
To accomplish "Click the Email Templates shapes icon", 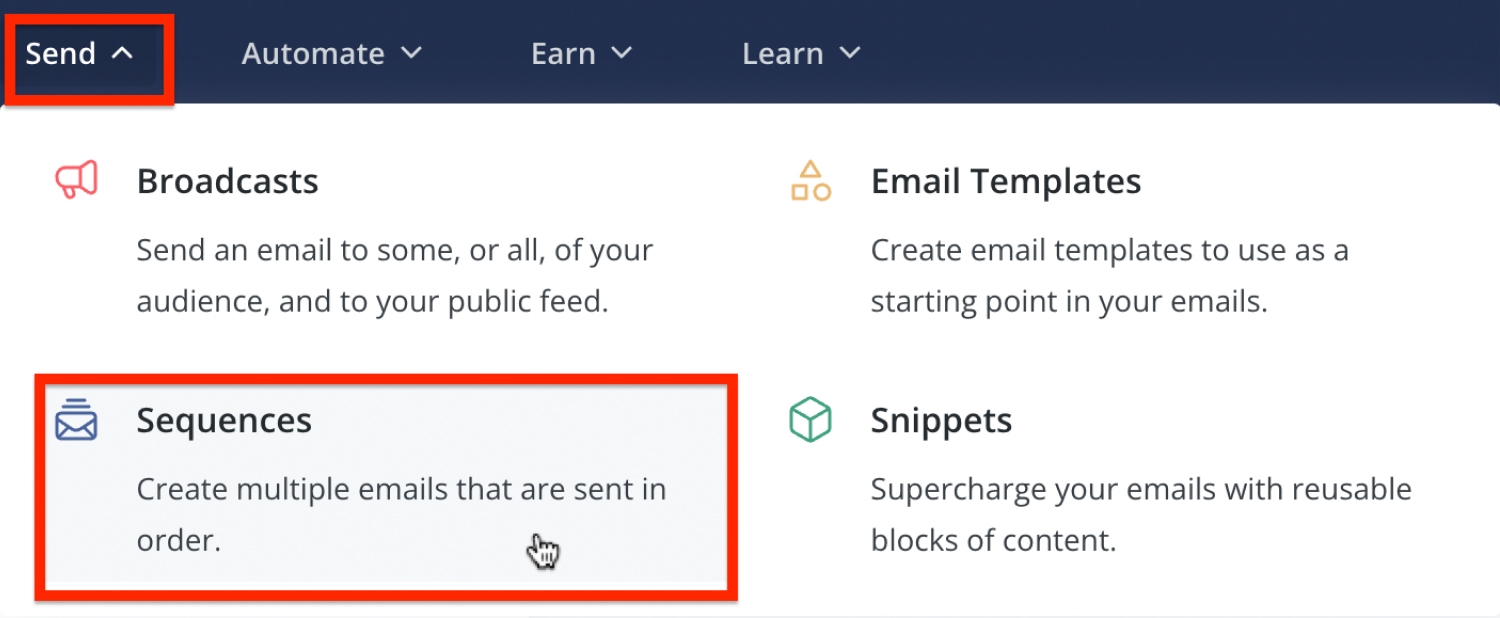I will [x=811, y=181].
